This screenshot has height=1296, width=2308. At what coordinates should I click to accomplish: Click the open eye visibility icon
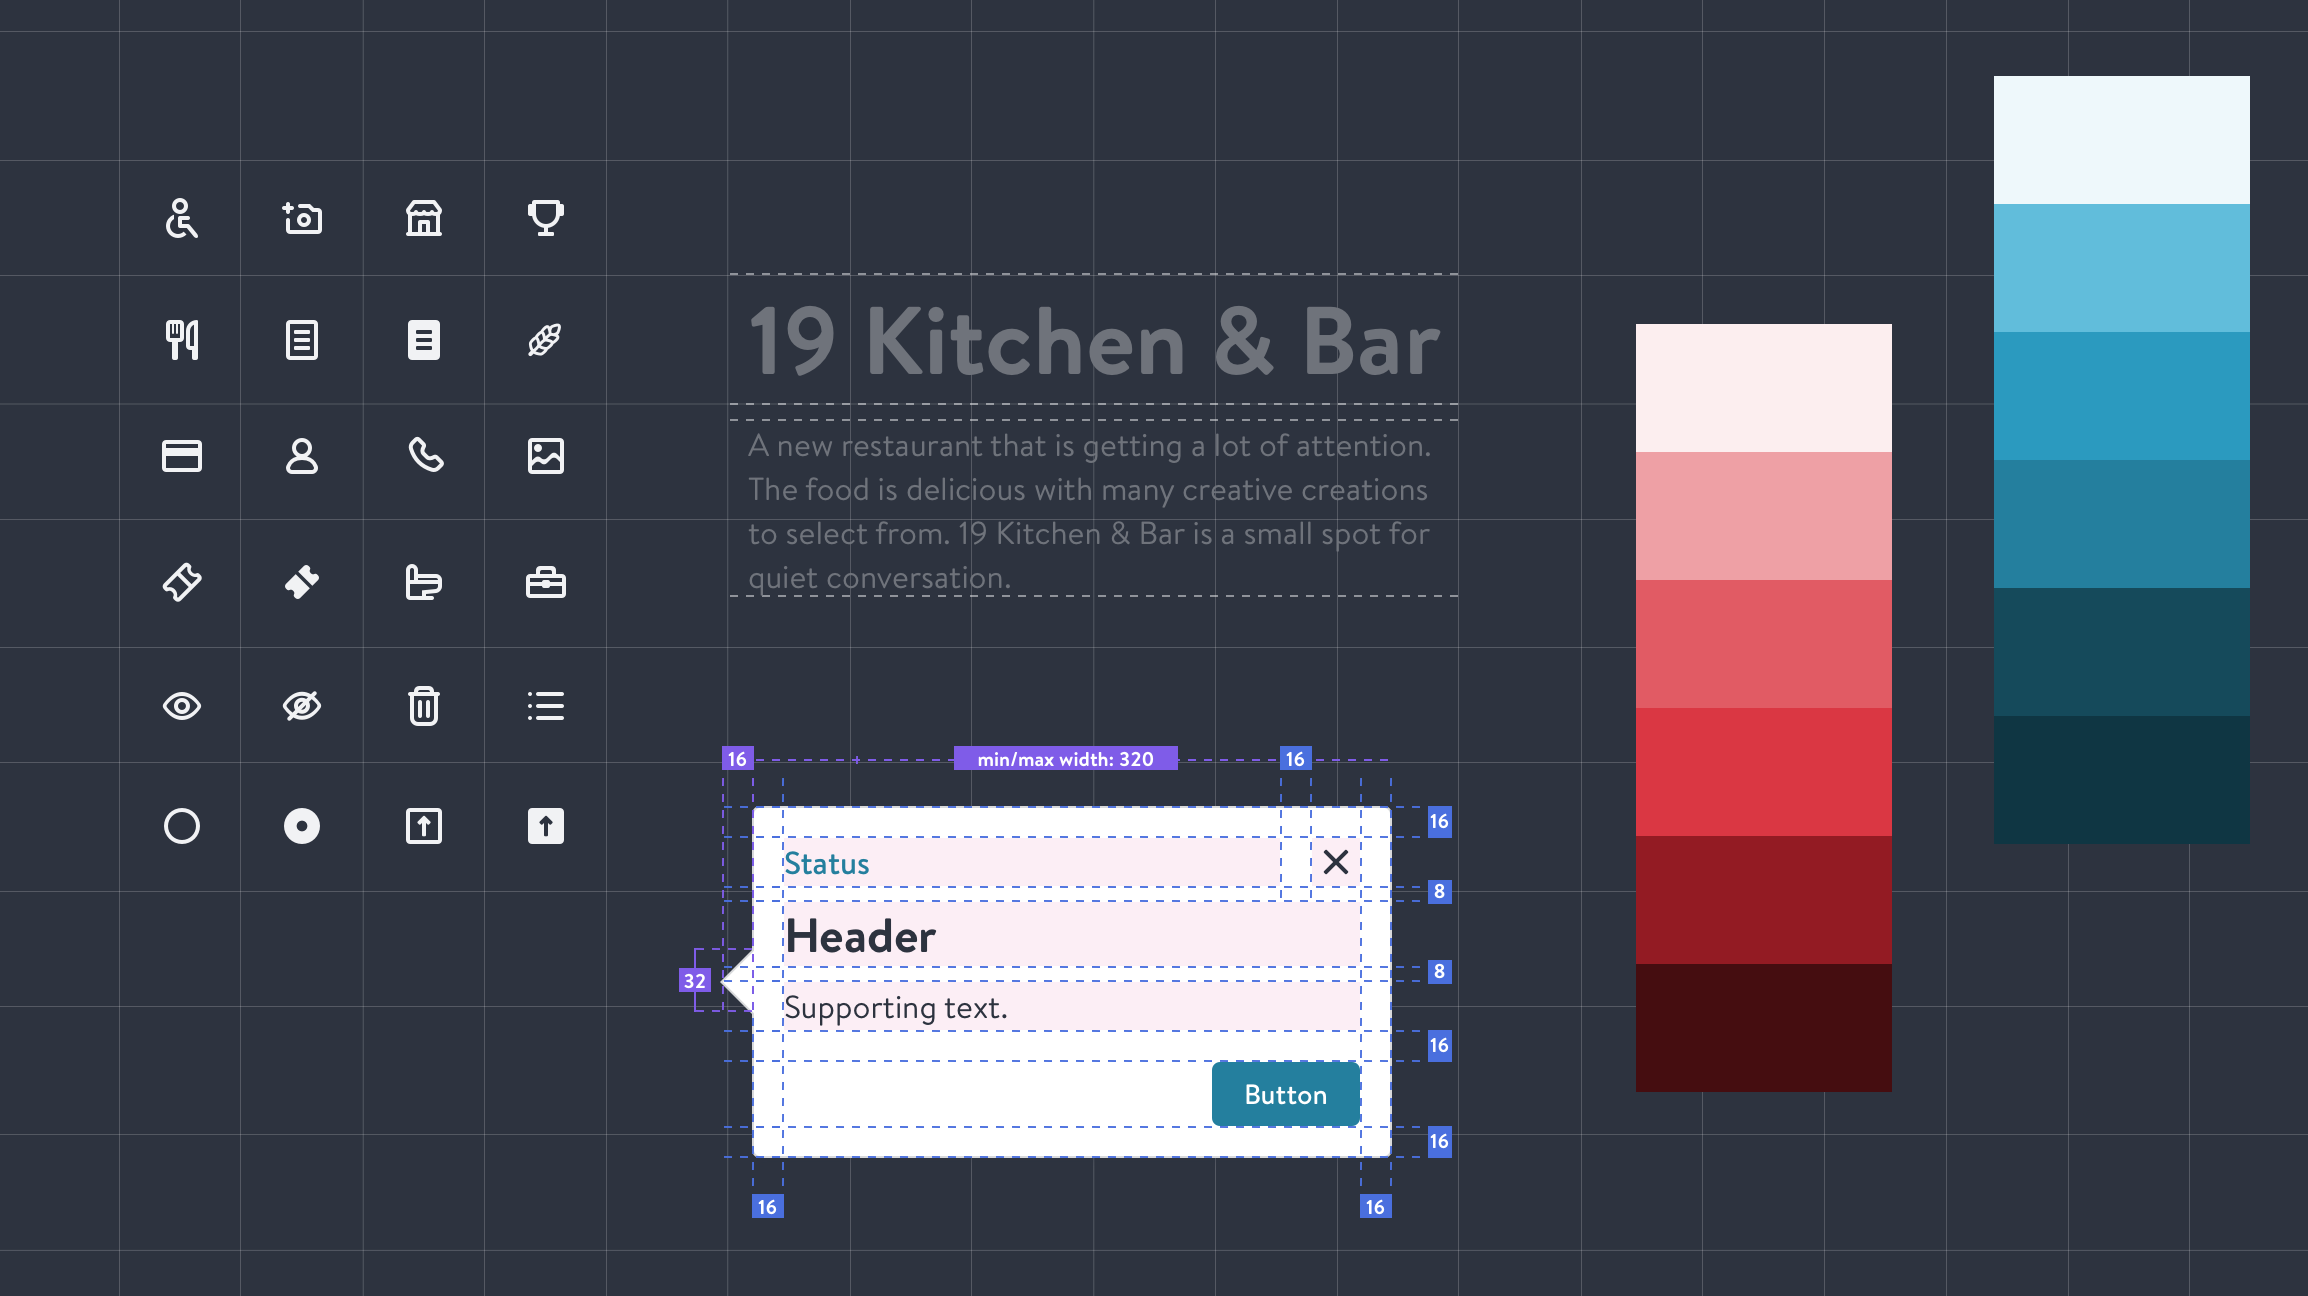[x=182, y=706]
